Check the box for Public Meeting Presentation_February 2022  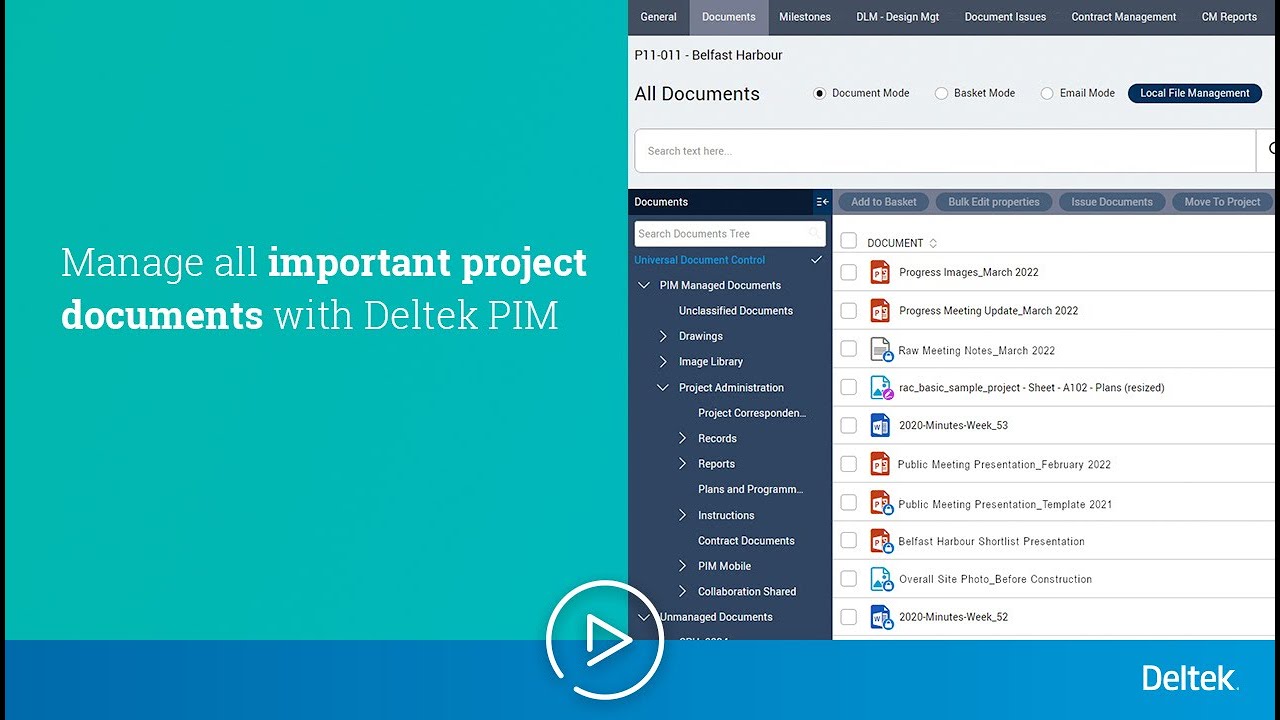[849, 464]
